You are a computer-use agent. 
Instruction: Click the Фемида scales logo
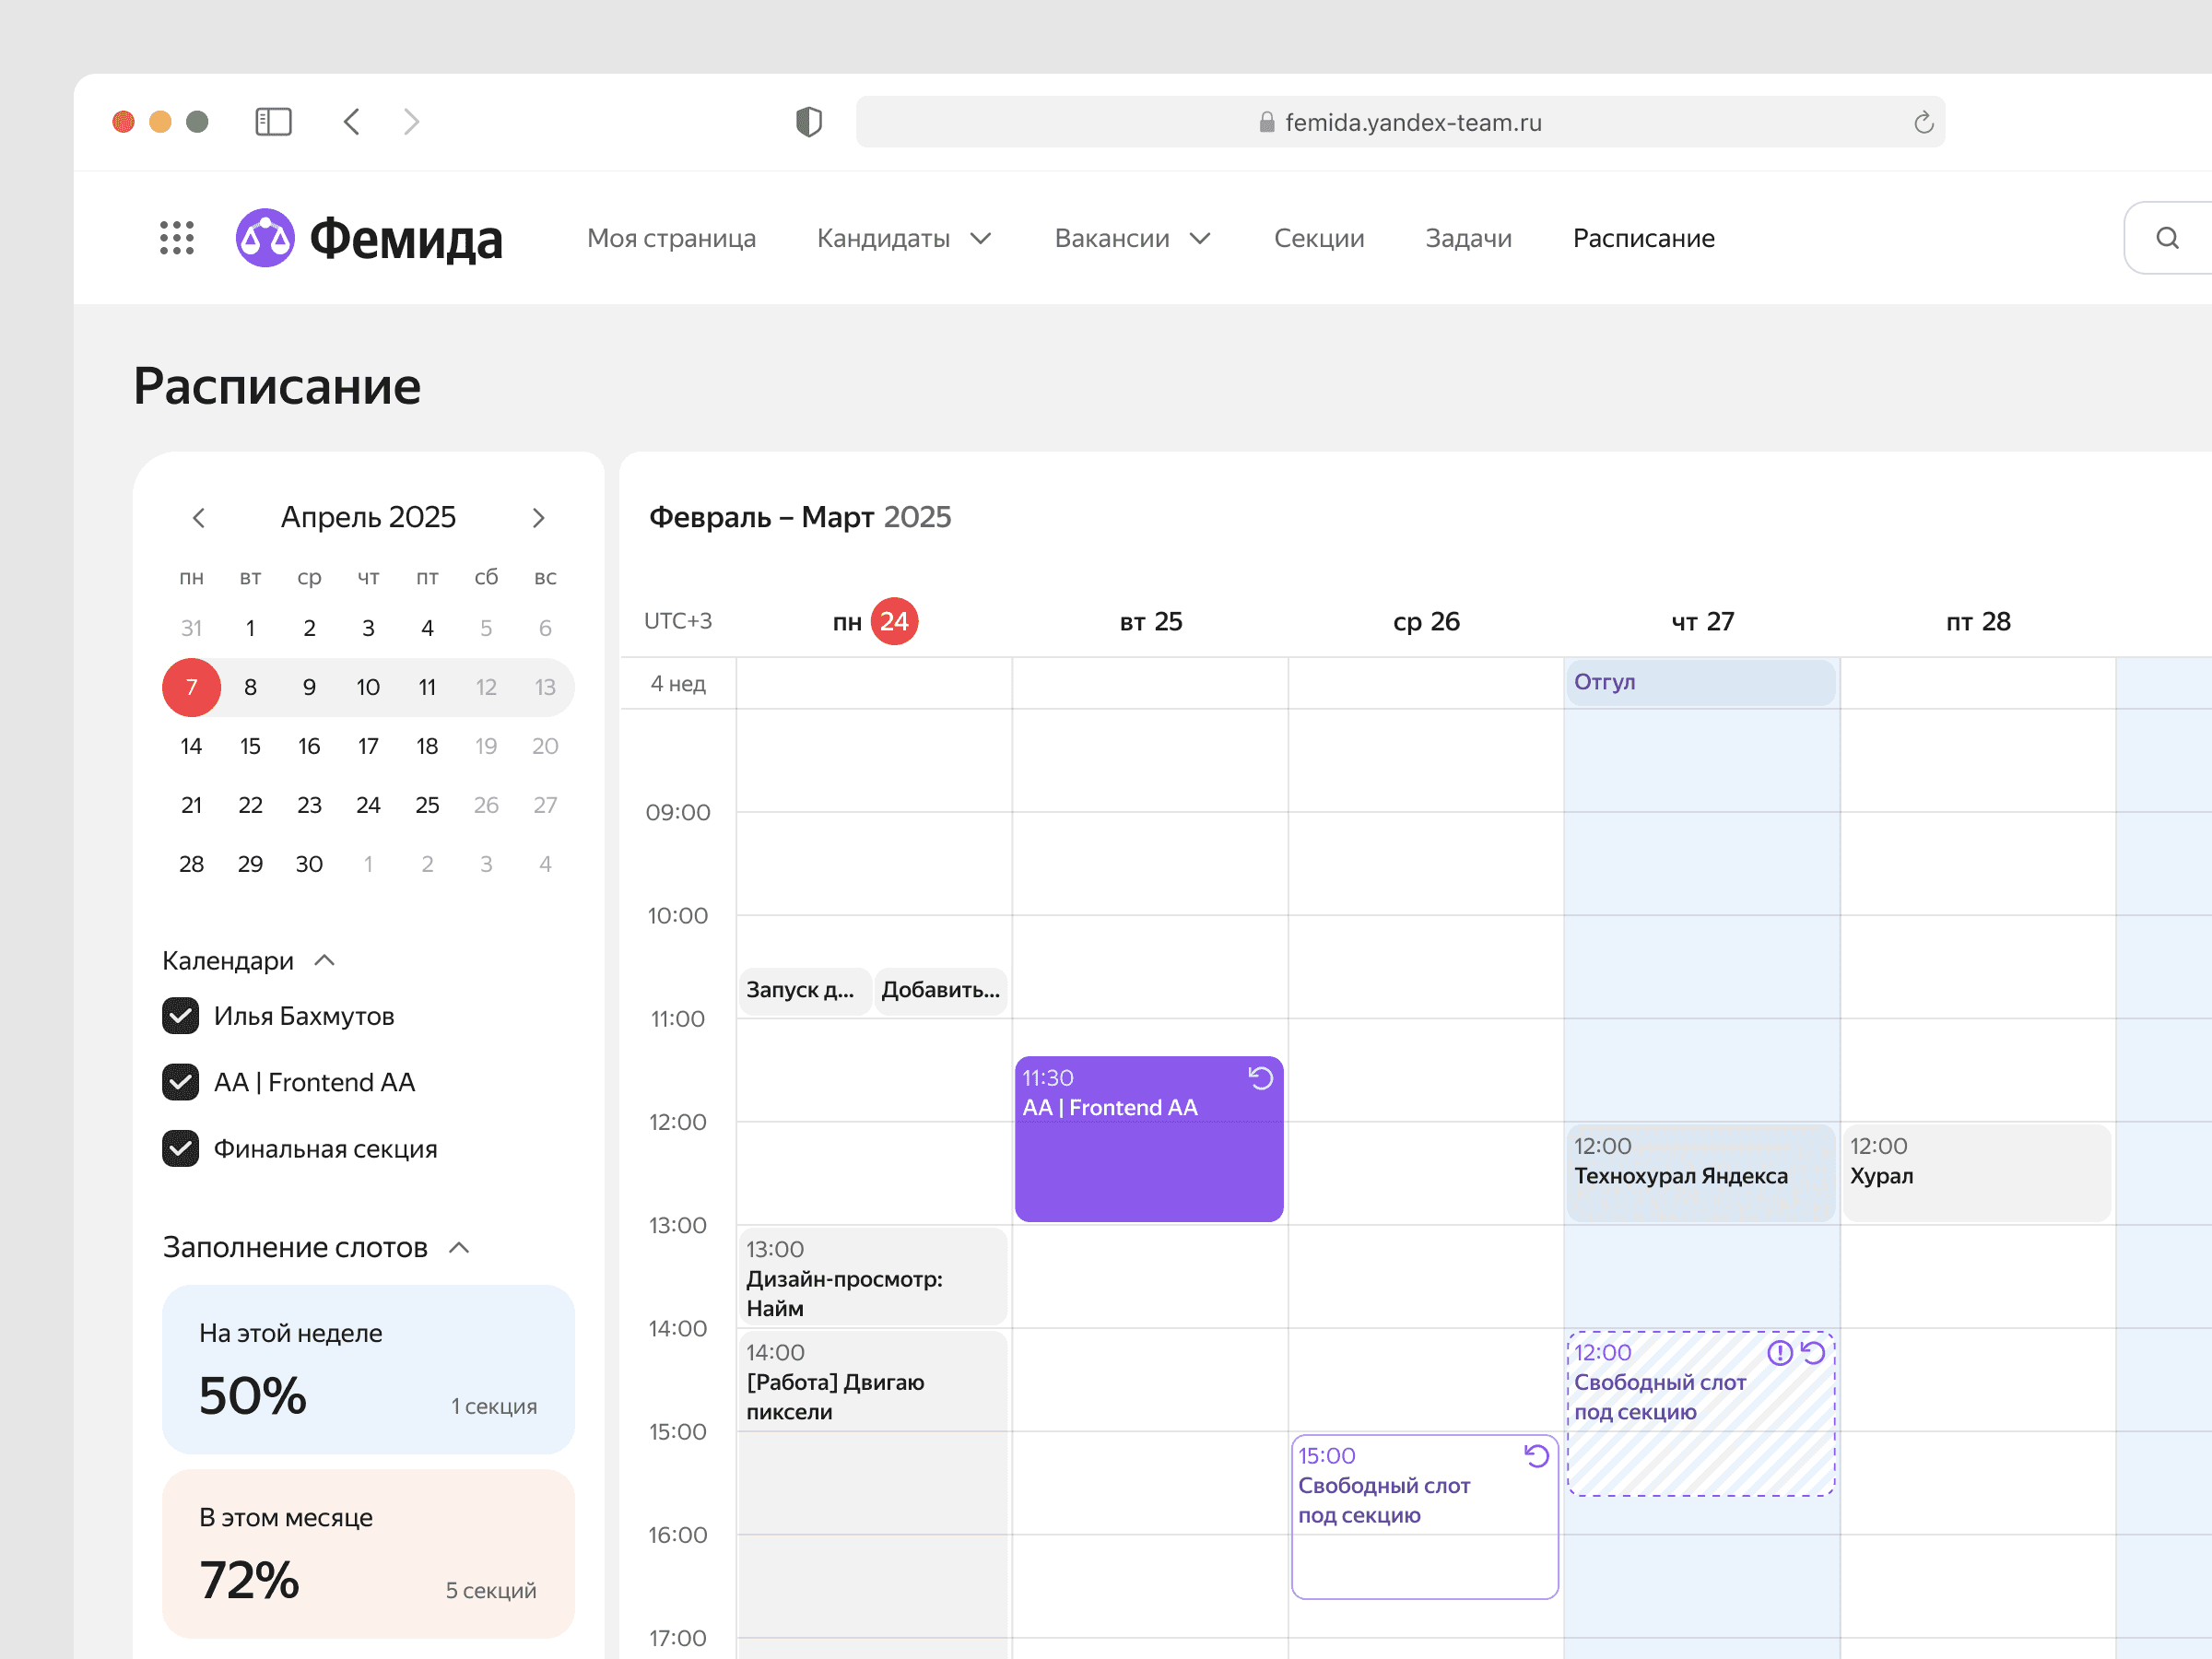point(265,238)
